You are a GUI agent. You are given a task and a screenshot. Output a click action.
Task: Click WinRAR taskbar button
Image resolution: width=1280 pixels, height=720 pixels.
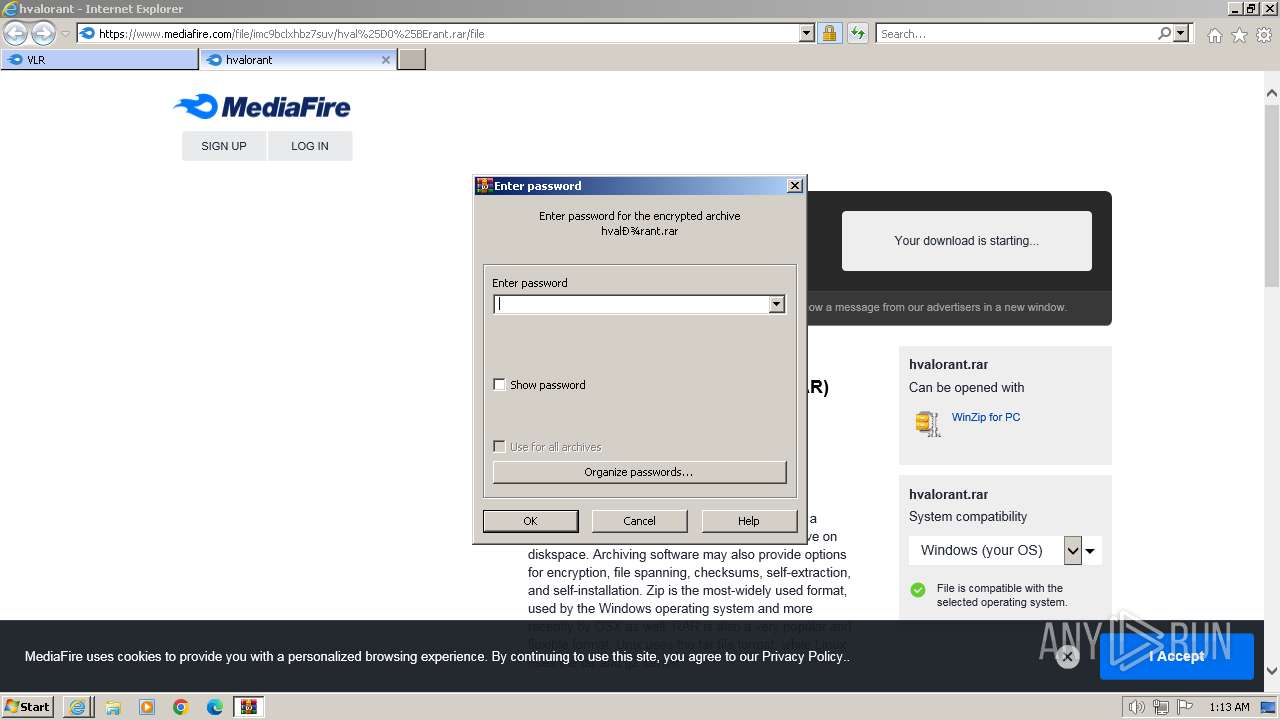249,707
